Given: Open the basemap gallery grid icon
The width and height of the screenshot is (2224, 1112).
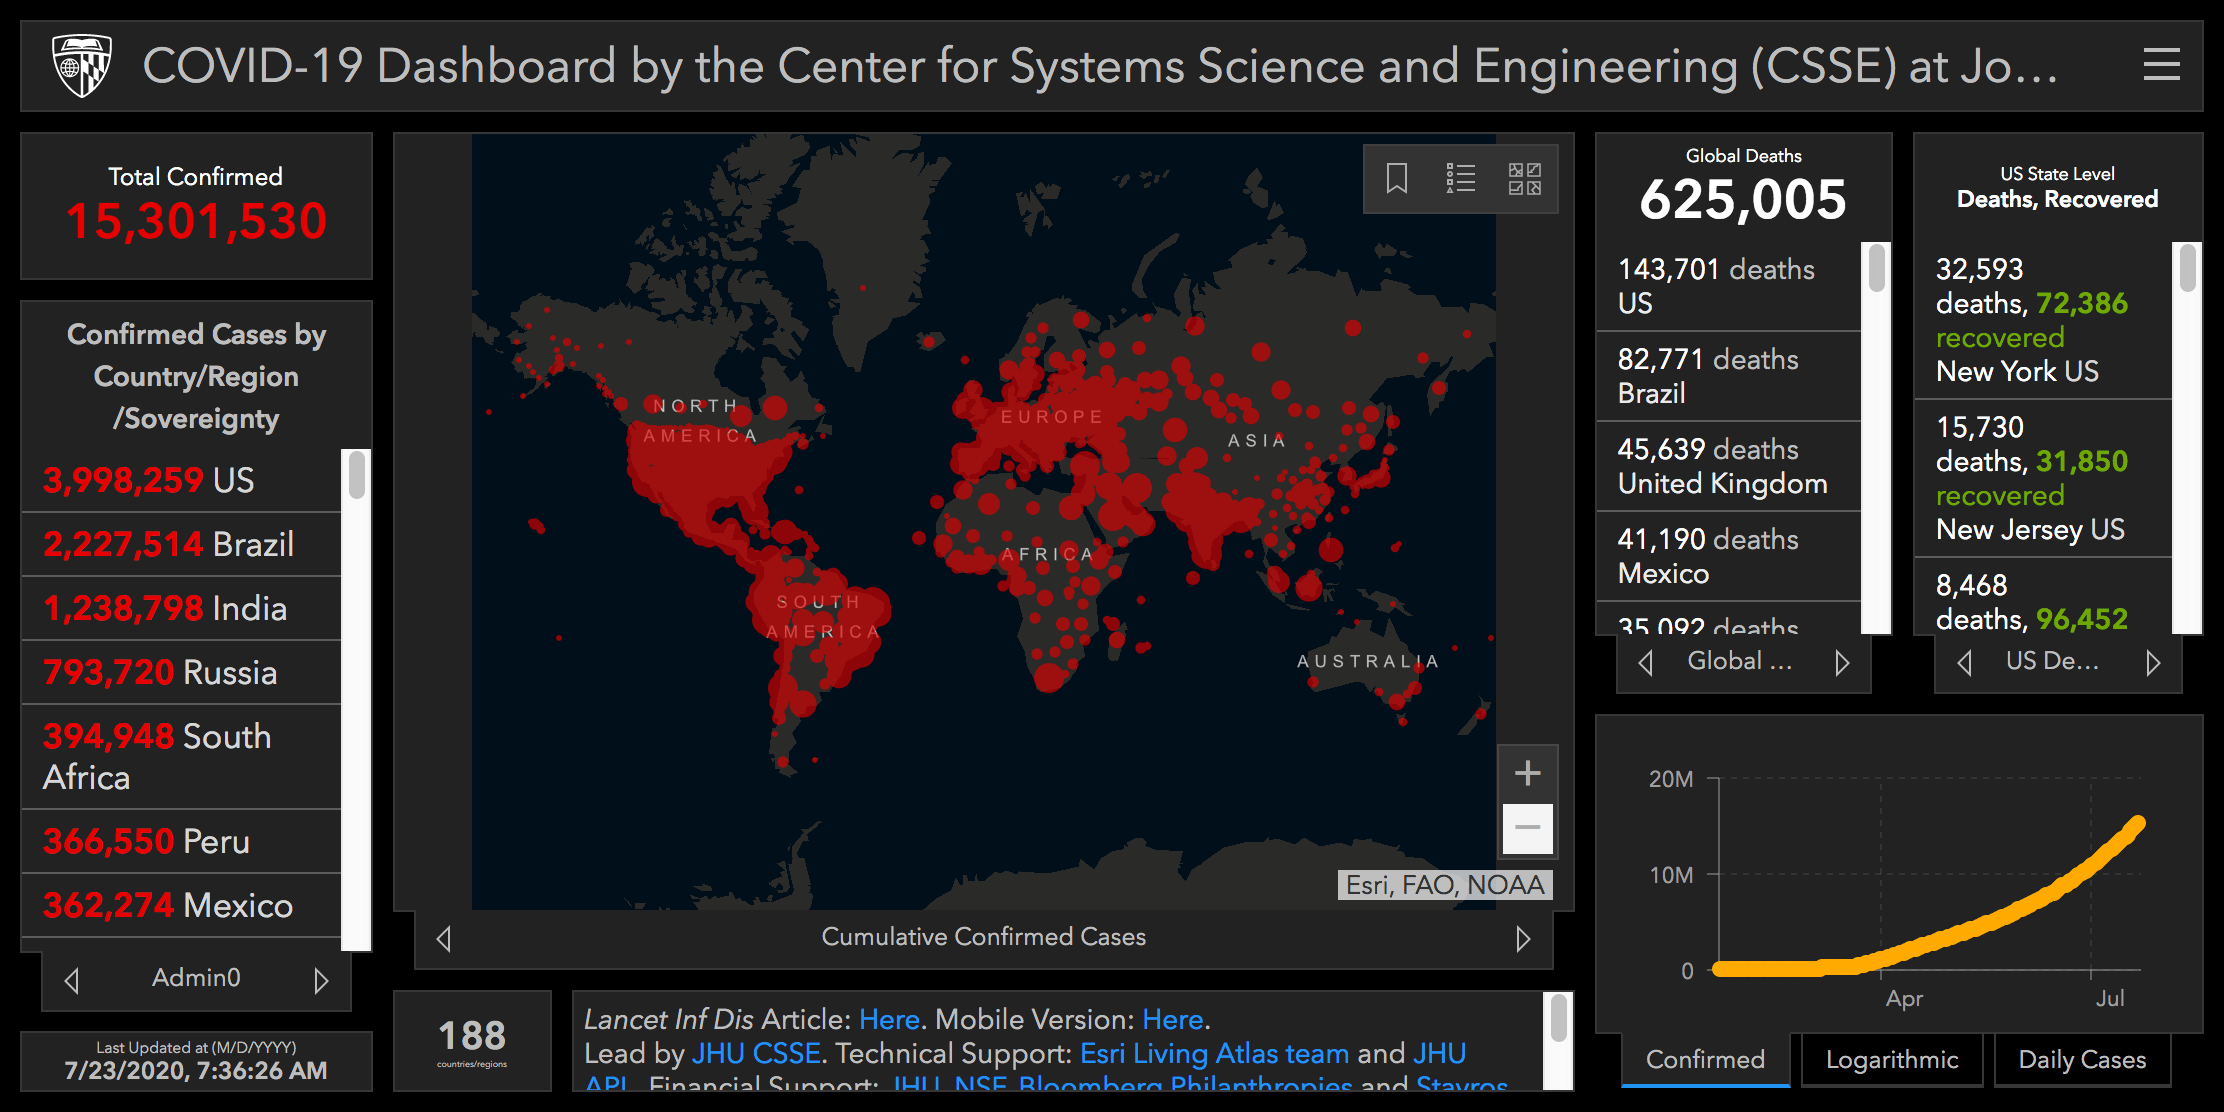Looking at the screenshot, I should click(x=1525, y=179).
